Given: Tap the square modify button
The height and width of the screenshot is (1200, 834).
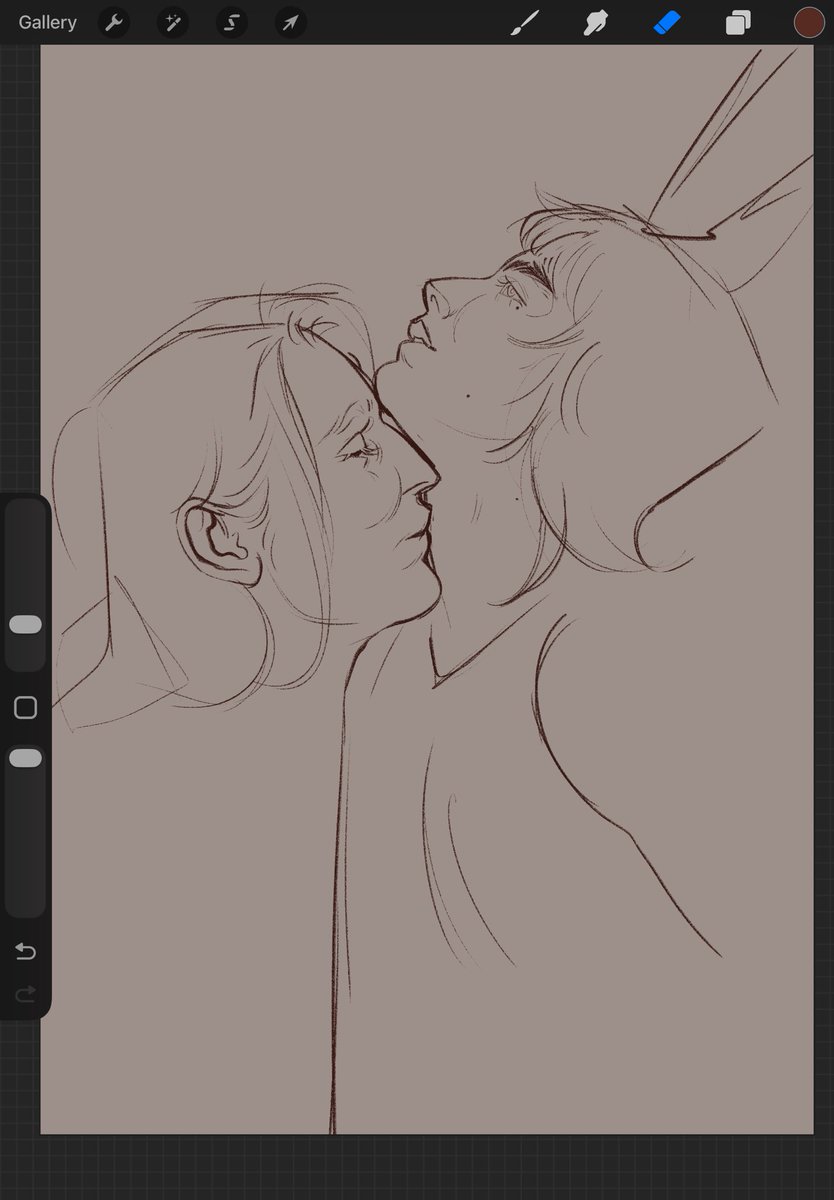Looking at the screenshot, I should click(x=26, y=708).
